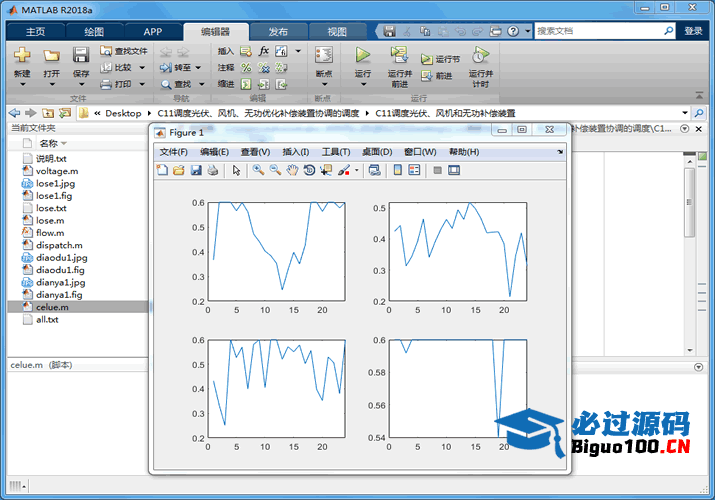Switch to the 绘图 (Plots) ribbon tab

94,32
